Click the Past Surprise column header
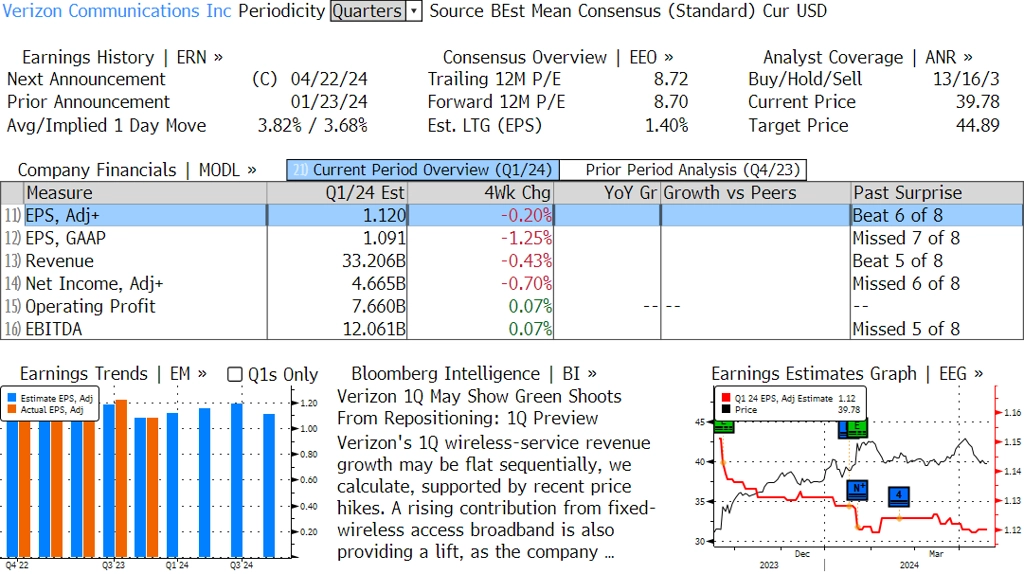The width and height of the screenshot is (1024, 574). [936, 193]
